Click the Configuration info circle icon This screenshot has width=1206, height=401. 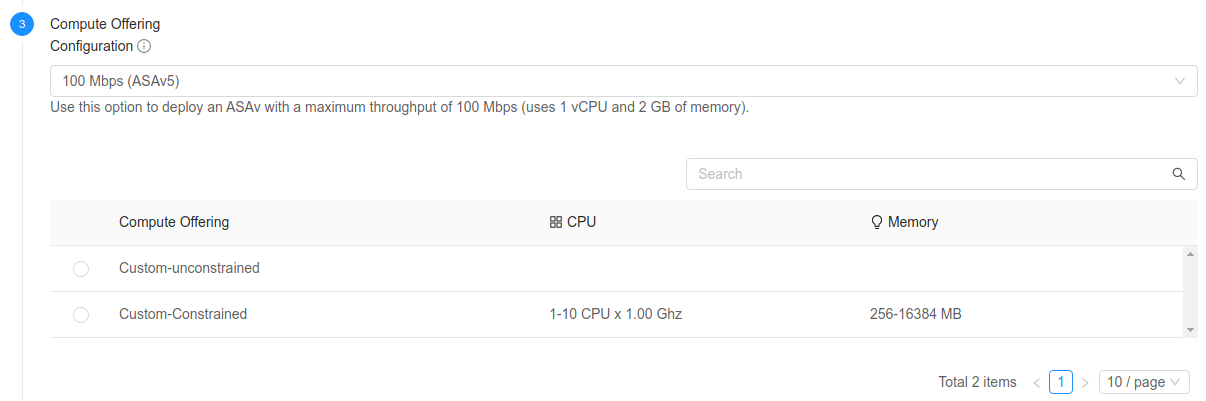tap(144, 46)
